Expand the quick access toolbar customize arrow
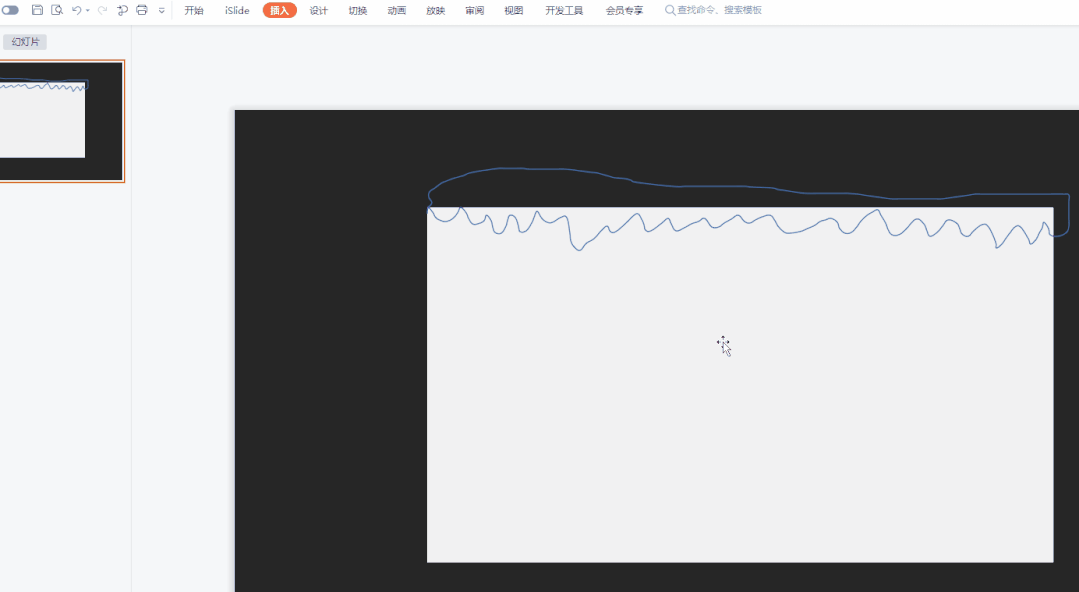The height and width of the screenshot is (592, 1079). [162, 11]
